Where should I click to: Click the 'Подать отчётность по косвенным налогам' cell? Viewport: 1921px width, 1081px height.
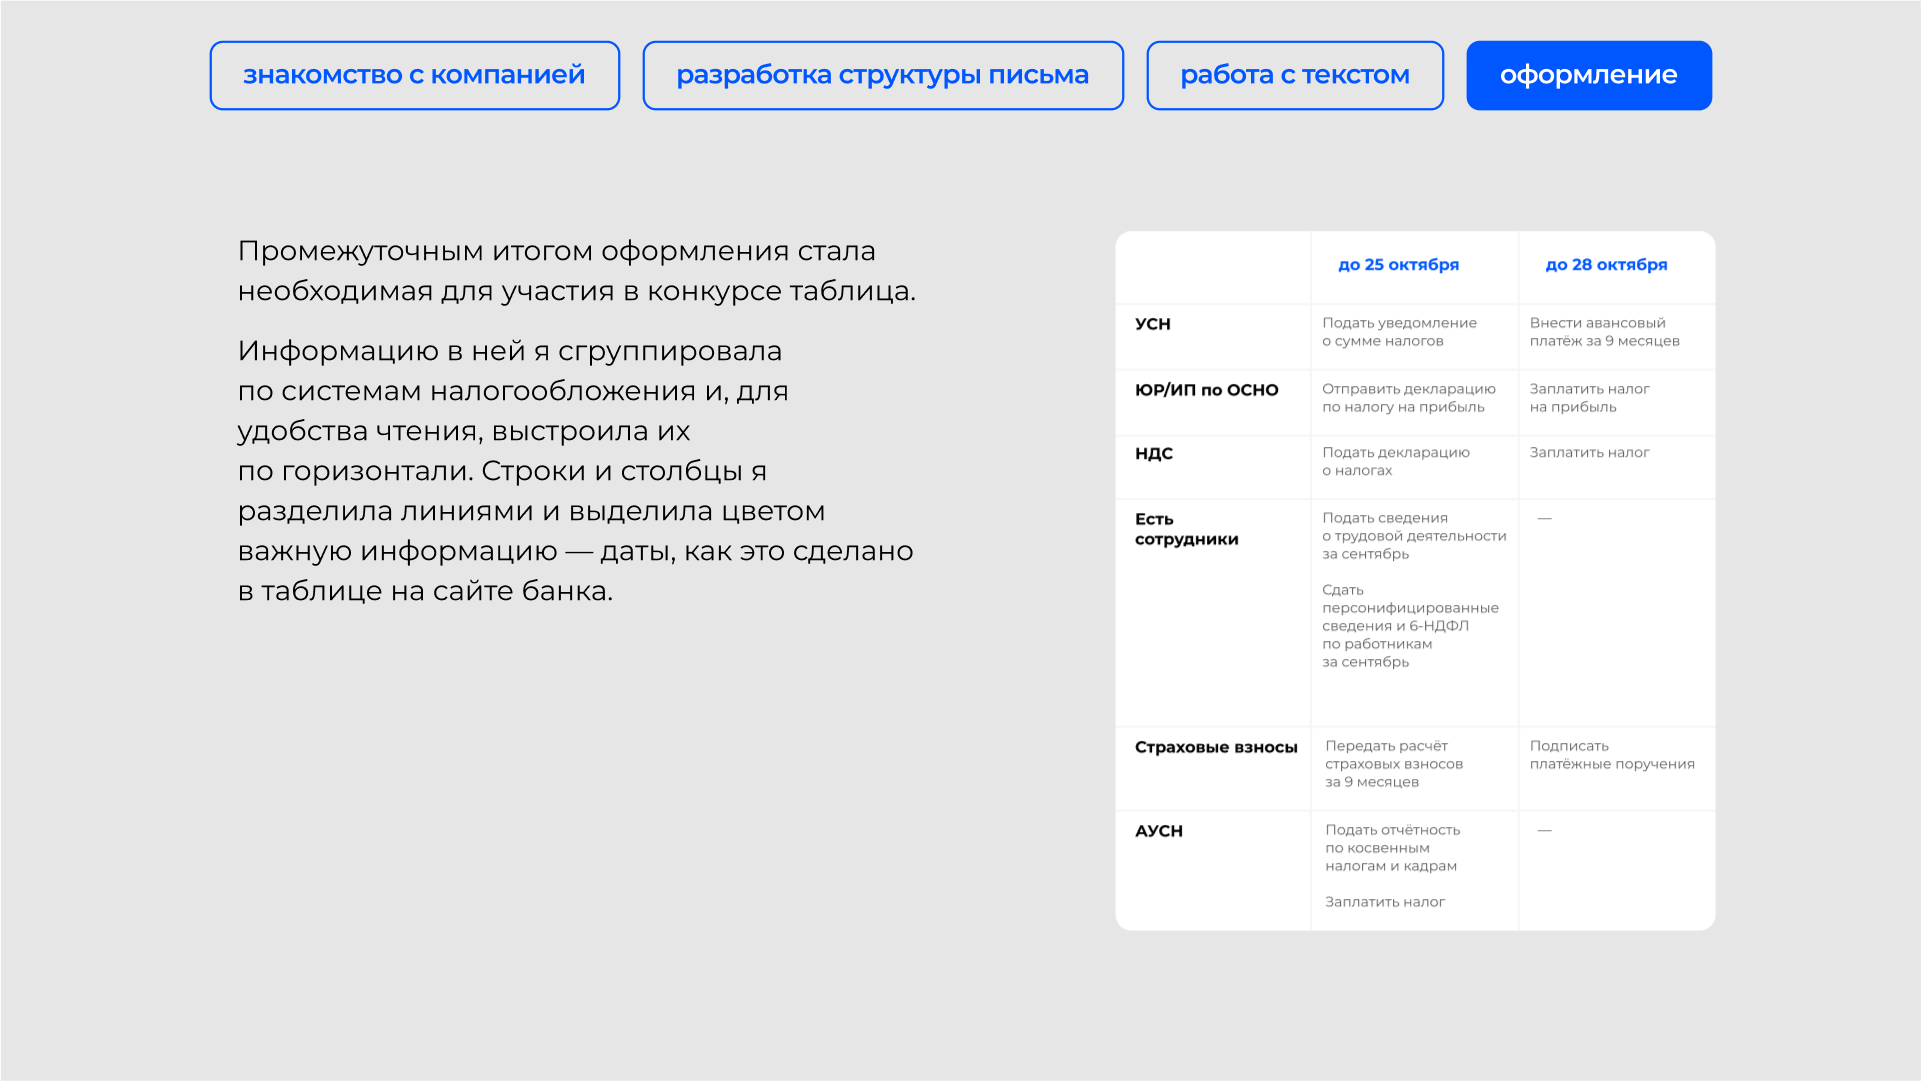1391,848
